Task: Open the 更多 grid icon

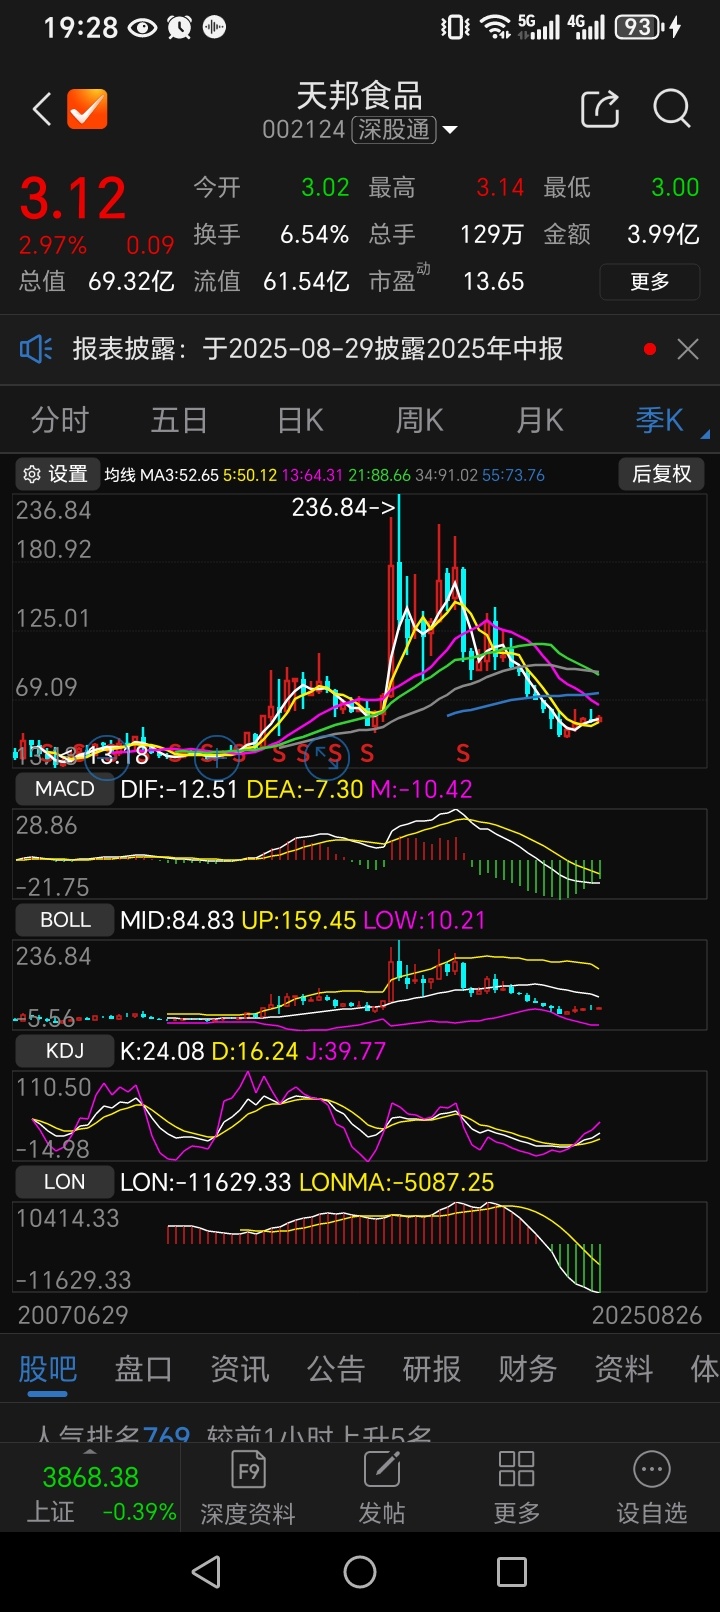Action: (x=516, y=1489)
